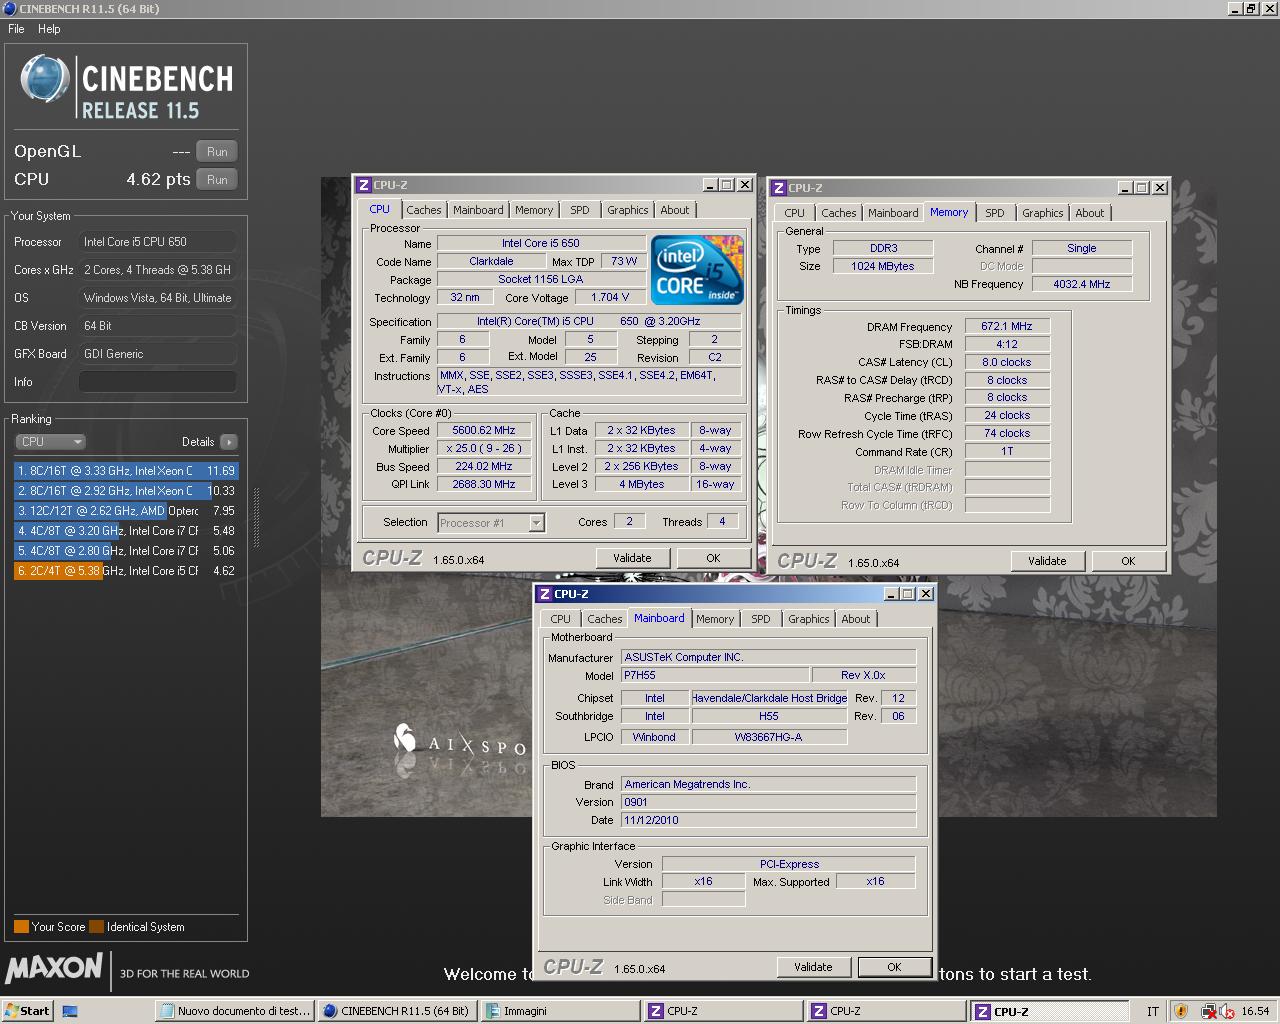
Task: Switch to Immagini taskbar item
Action: pos(560,1011)
